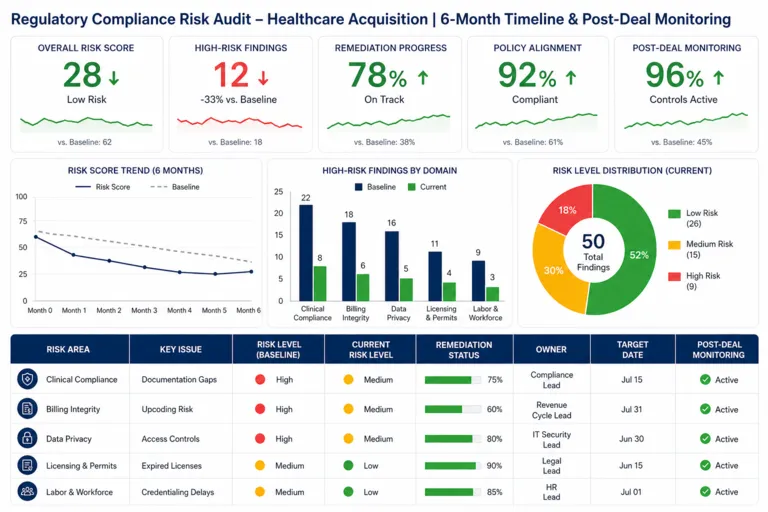Click the Clinical Compliance 75% progress bar
768x512 pixels.
(453, 380)
